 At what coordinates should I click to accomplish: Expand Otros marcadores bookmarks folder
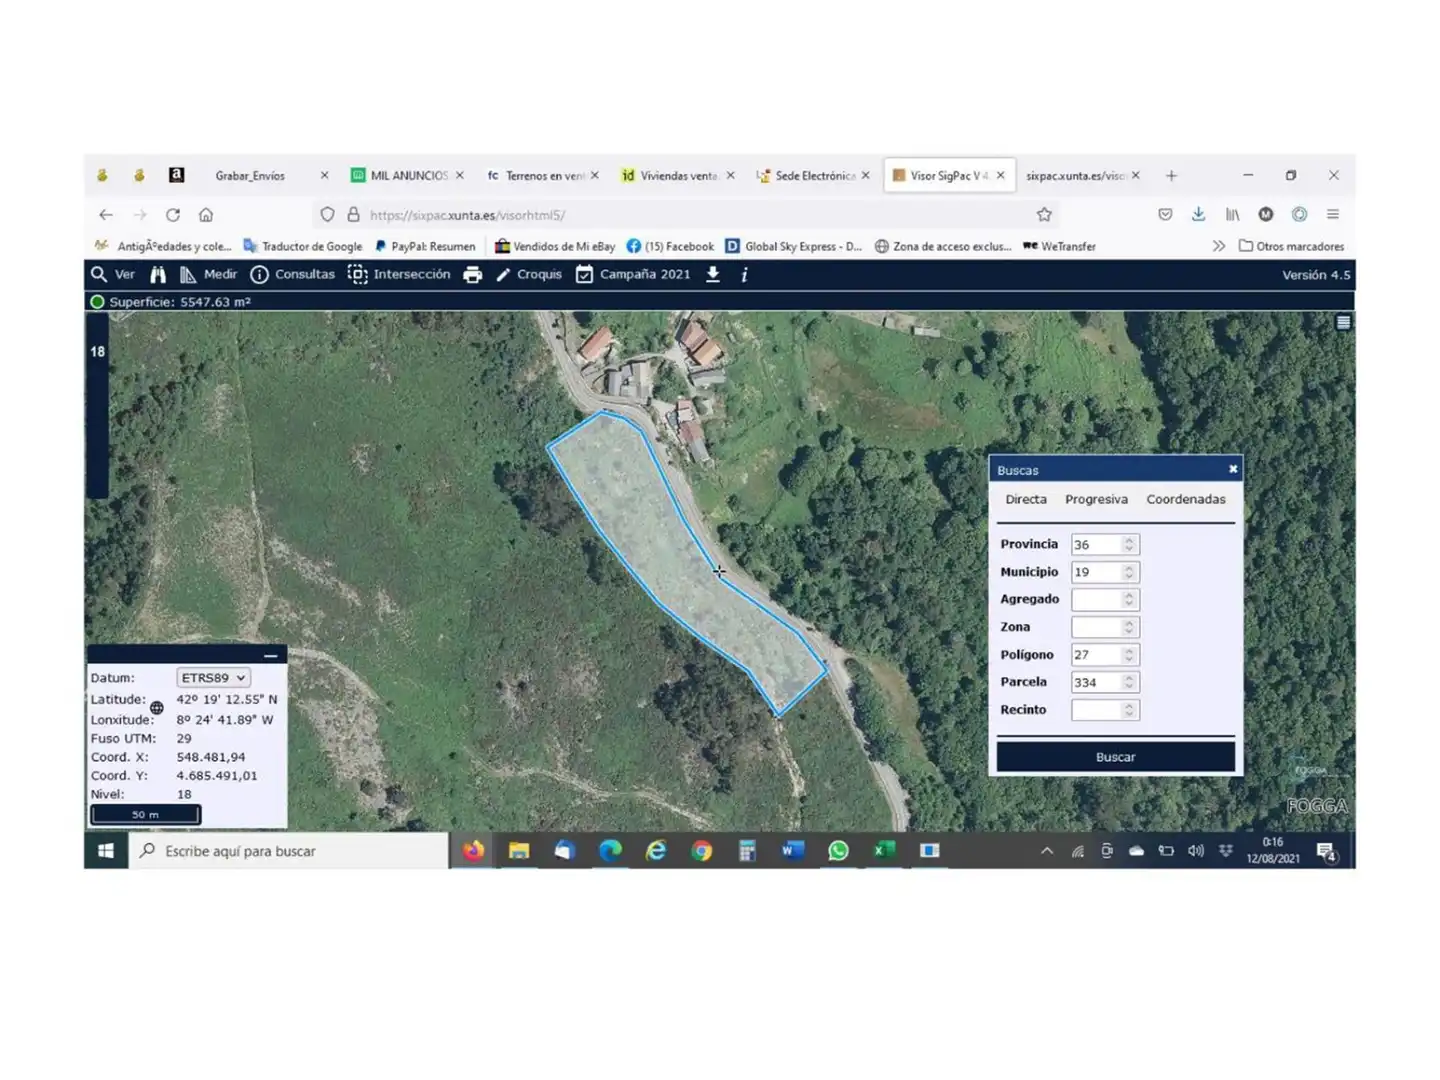click(x=1291, y=246)
